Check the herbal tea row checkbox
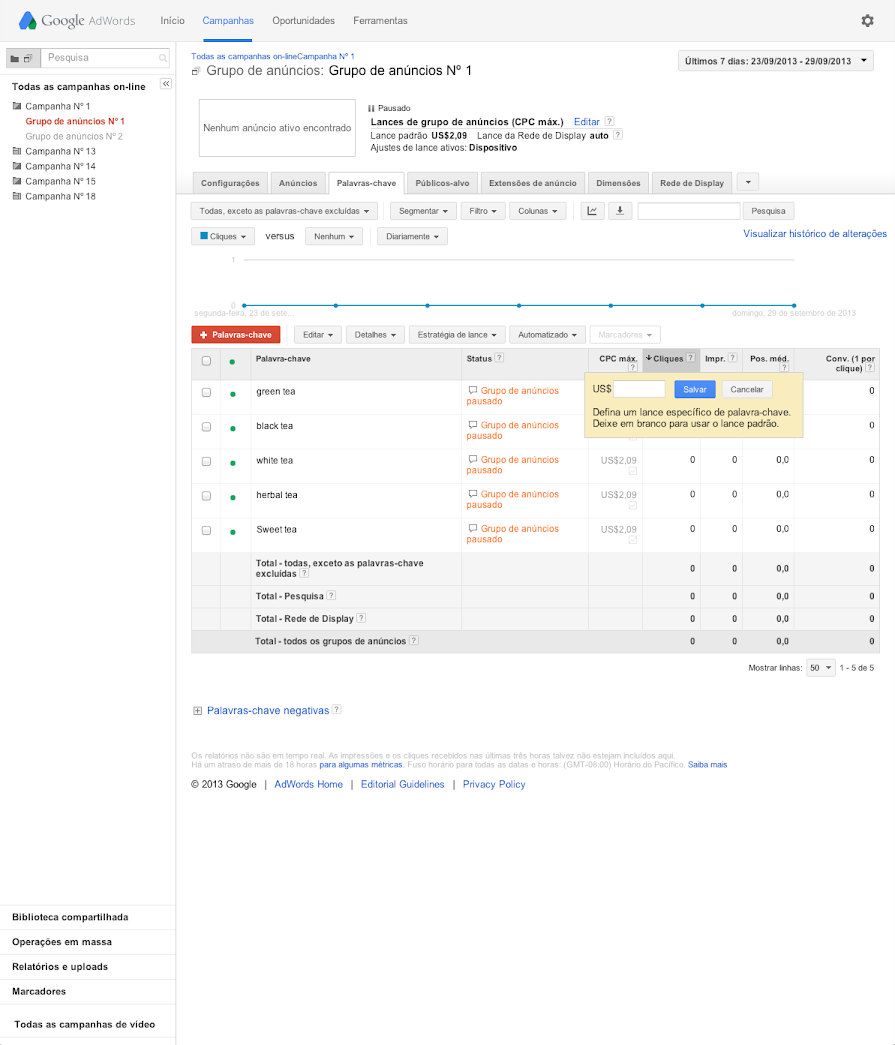 [x=207, y=496]
